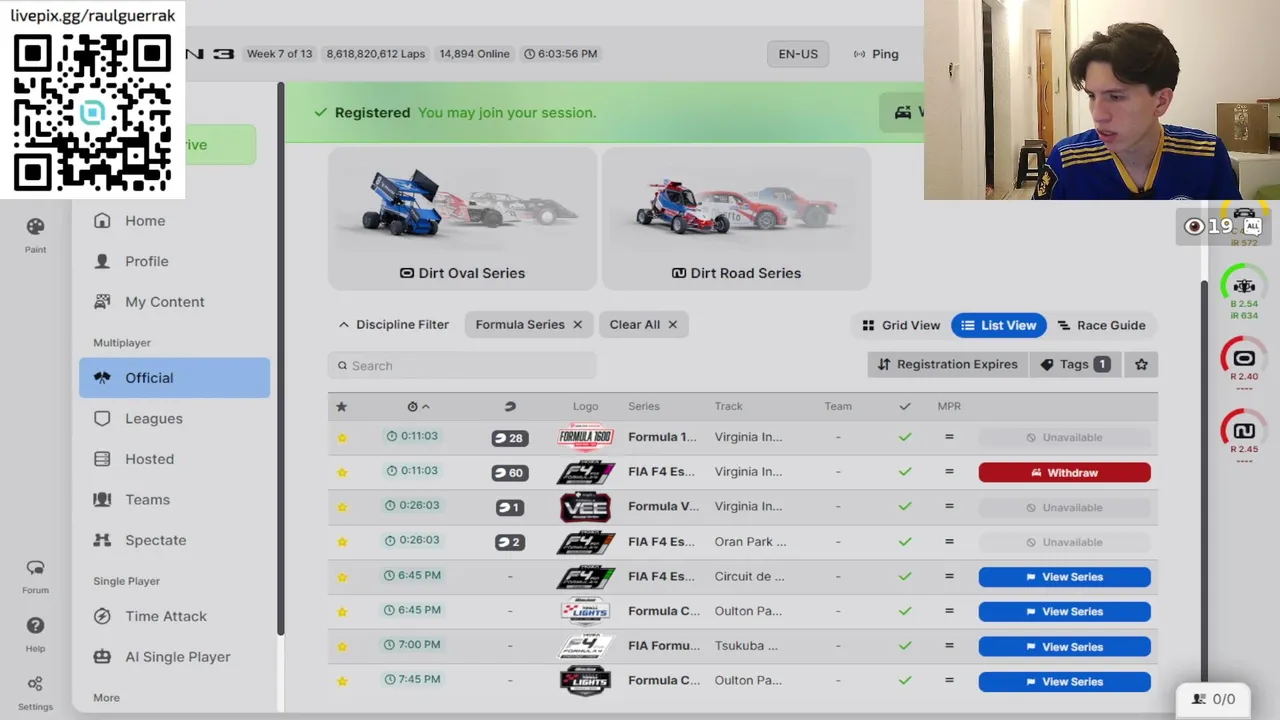Click the registered drivers column header icon
This screenshot has width=1280, height=720.
tap(510, 407)
